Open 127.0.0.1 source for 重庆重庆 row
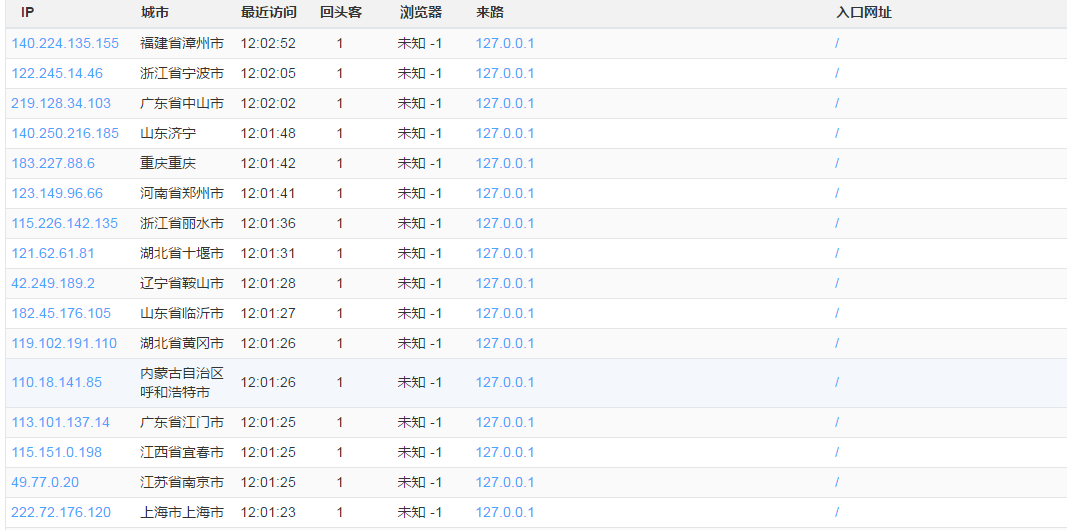This screenshot has height=530, width=1067. point(505,163)
